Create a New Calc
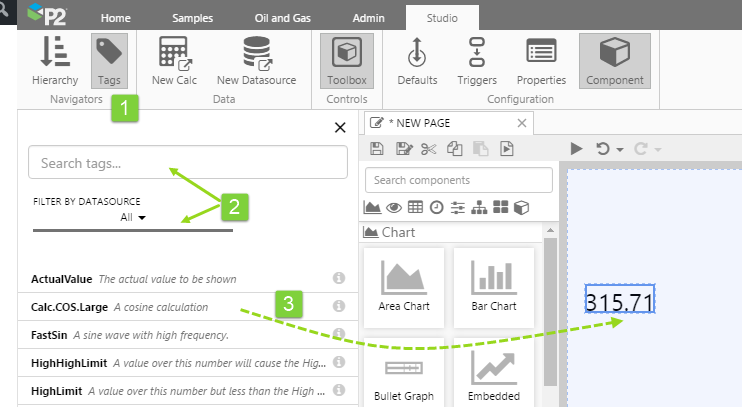The width and height of the screenshot is (742, 407). coord(174,61)
